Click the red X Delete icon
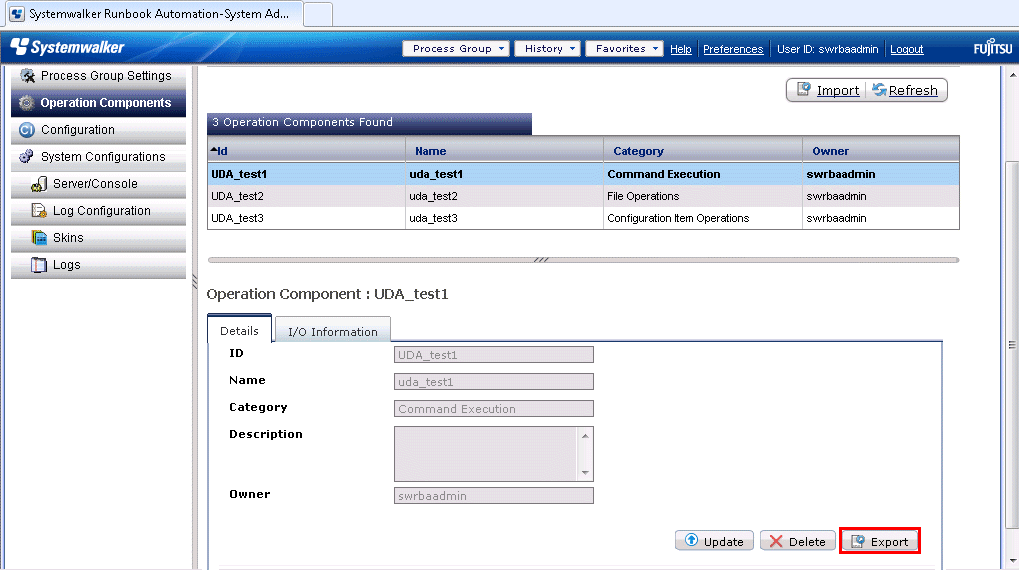The image size is (1019, 571). pyautogui.click(x=776, y=541)
